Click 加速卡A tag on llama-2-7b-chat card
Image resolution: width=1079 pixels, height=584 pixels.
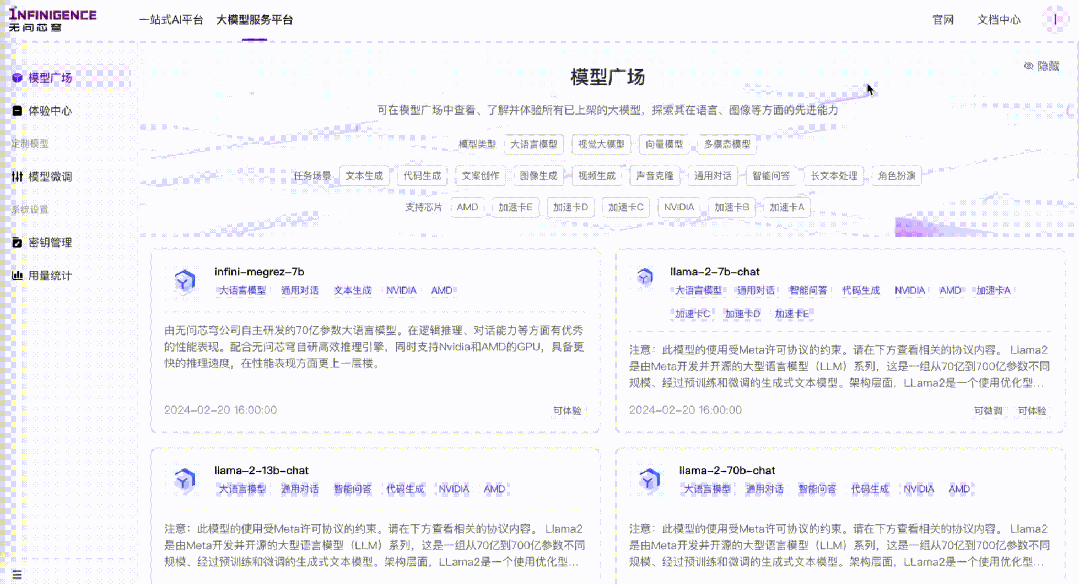(x=994, y=291)
